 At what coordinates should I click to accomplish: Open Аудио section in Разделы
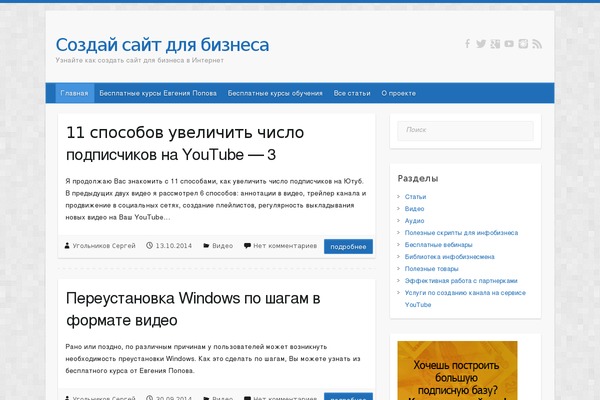point(414,221)
